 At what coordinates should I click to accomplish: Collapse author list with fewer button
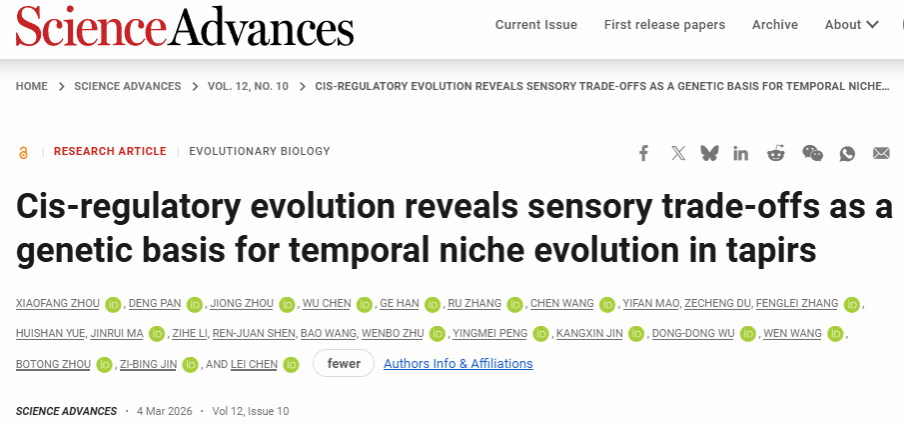343,363
